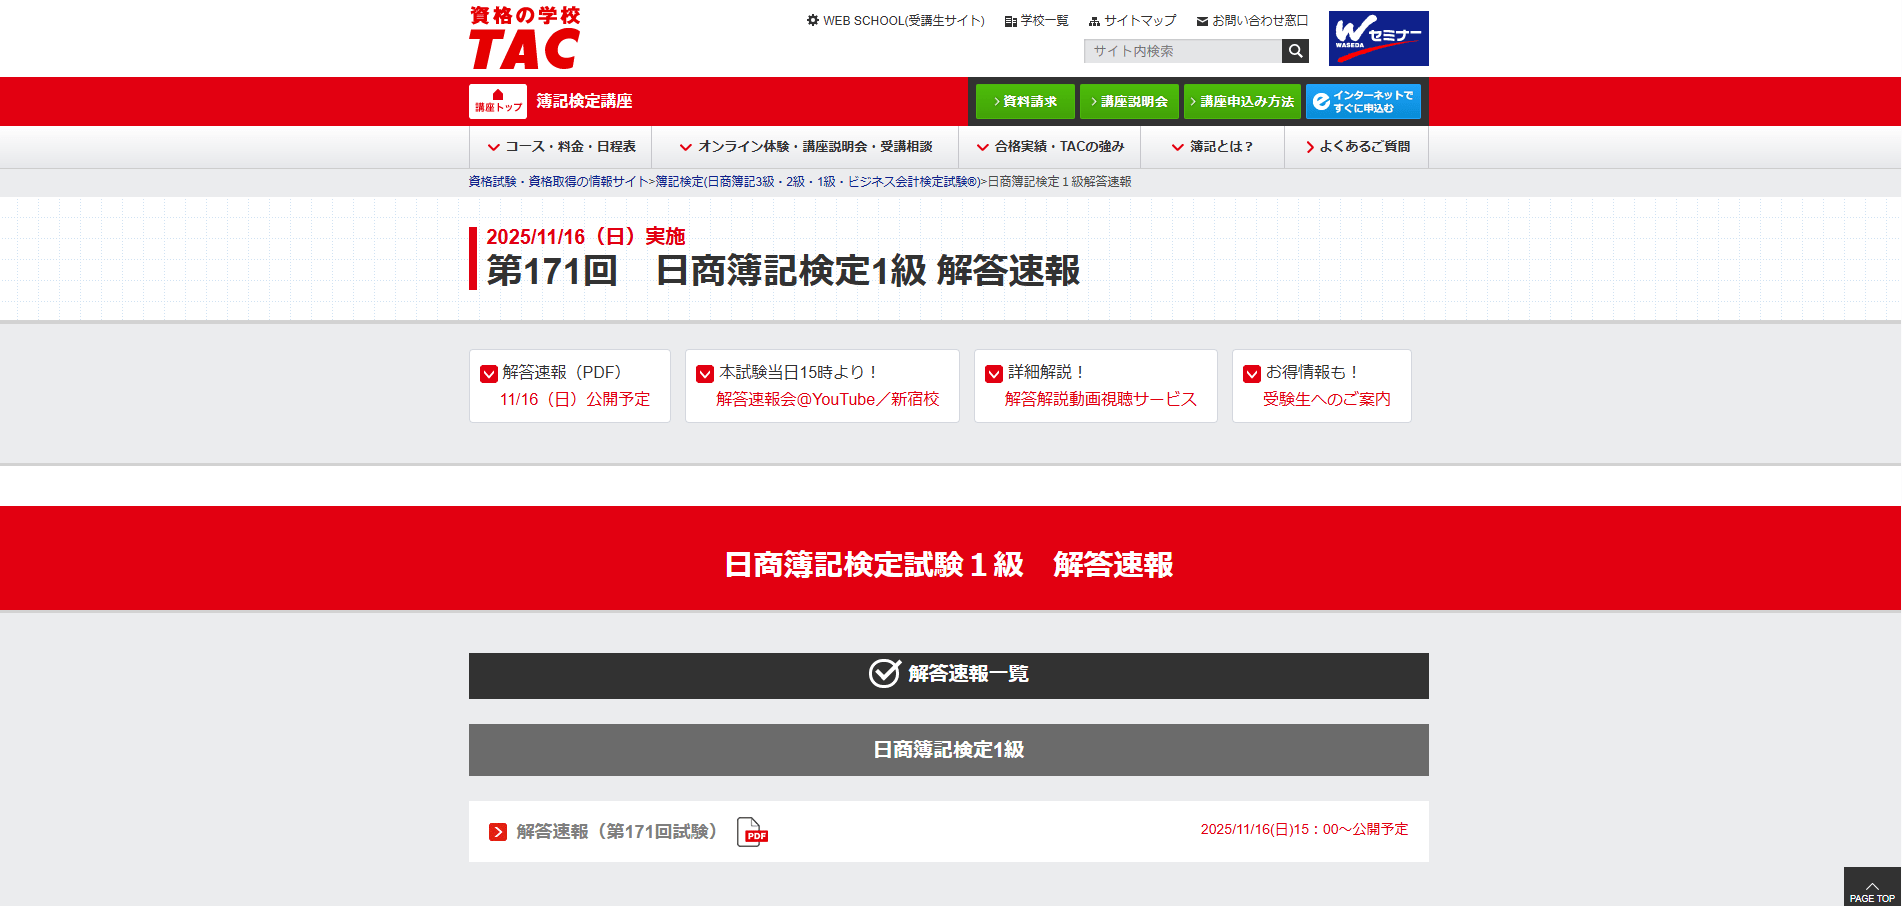Click the green 資料請求 button
Image resolution: width=1902 pixels, height=906 pixels.
(1025, 101)
